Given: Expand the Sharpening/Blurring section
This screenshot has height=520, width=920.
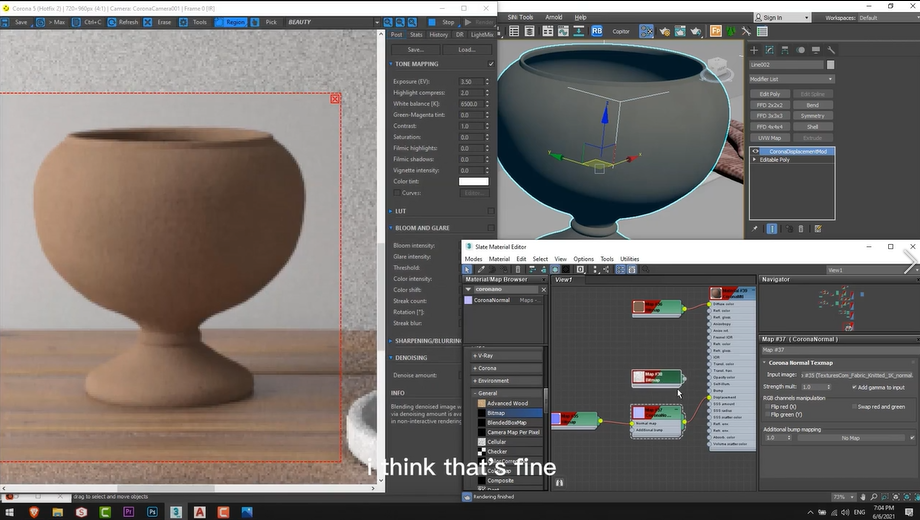Looking at the screenshot, I should pos(391,341).
